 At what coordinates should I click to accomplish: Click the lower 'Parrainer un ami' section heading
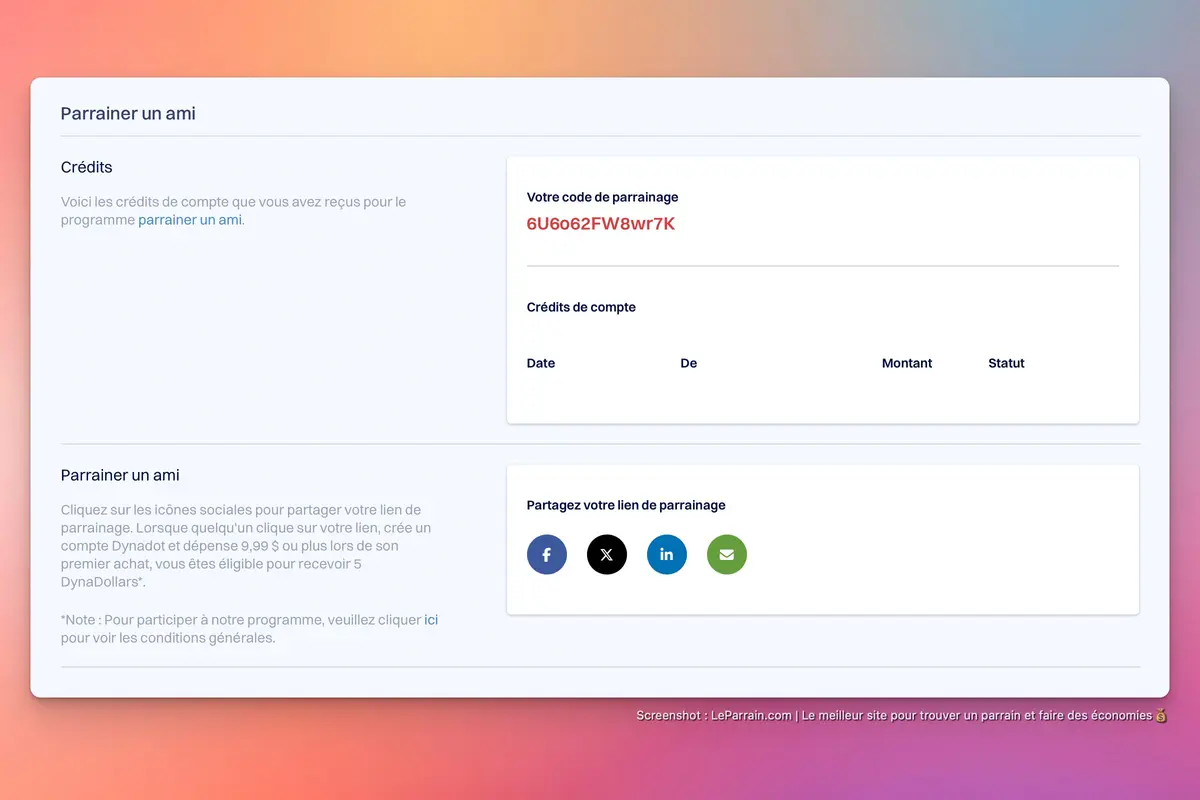pos(120,475)
